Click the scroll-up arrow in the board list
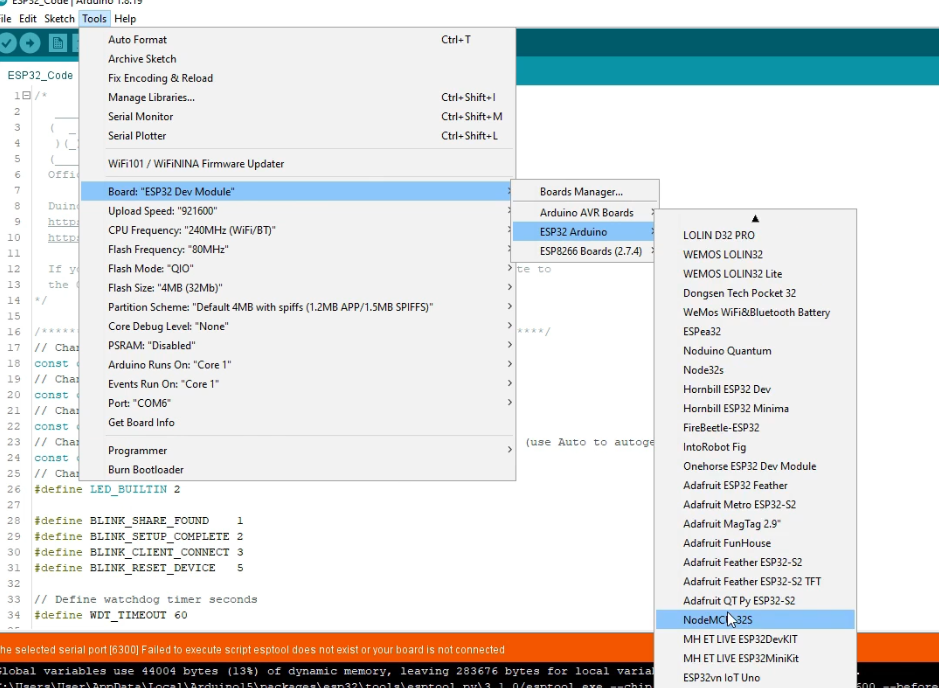The width and height of the screenshot is (939, 688). (755, 218)
